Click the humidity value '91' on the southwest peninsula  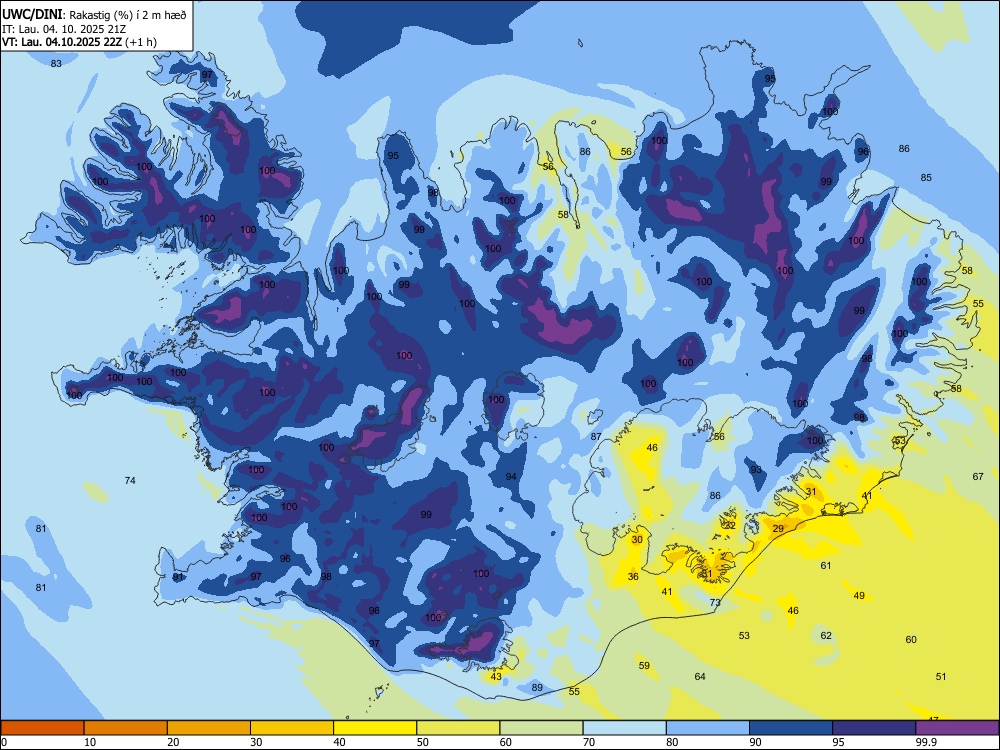point(178,577)
